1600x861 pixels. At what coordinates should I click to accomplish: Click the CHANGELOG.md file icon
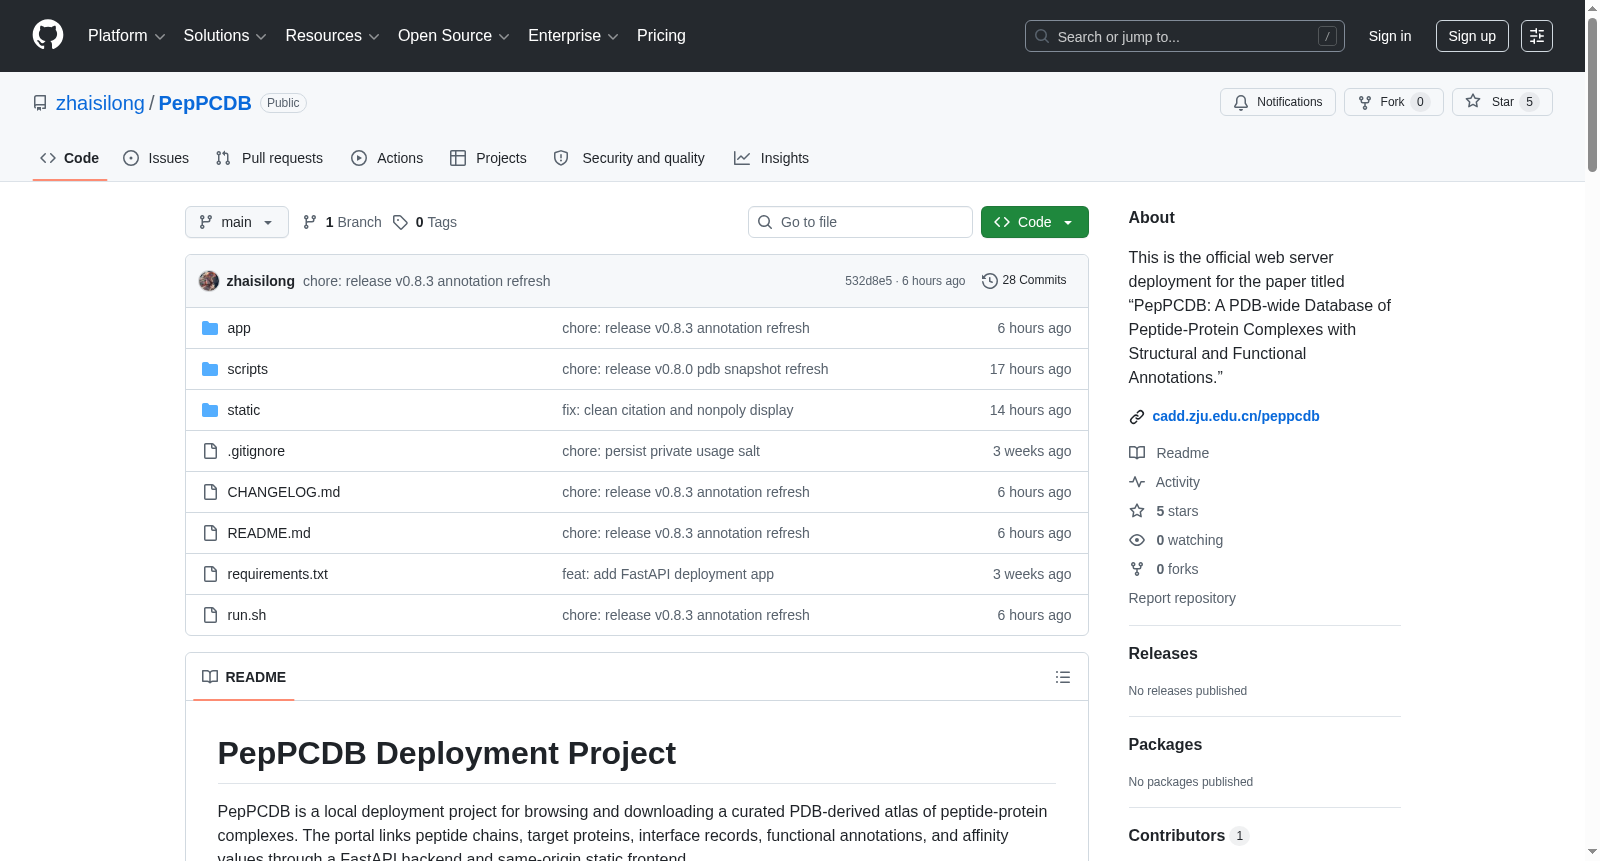pos(210,492)
